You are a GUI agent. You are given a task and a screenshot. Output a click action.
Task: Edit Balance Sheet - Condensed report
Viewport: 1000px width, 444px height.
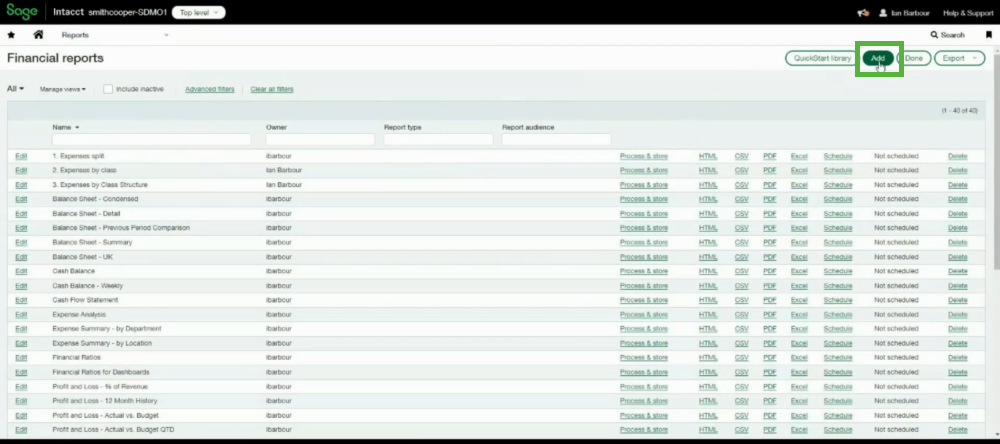21,199
